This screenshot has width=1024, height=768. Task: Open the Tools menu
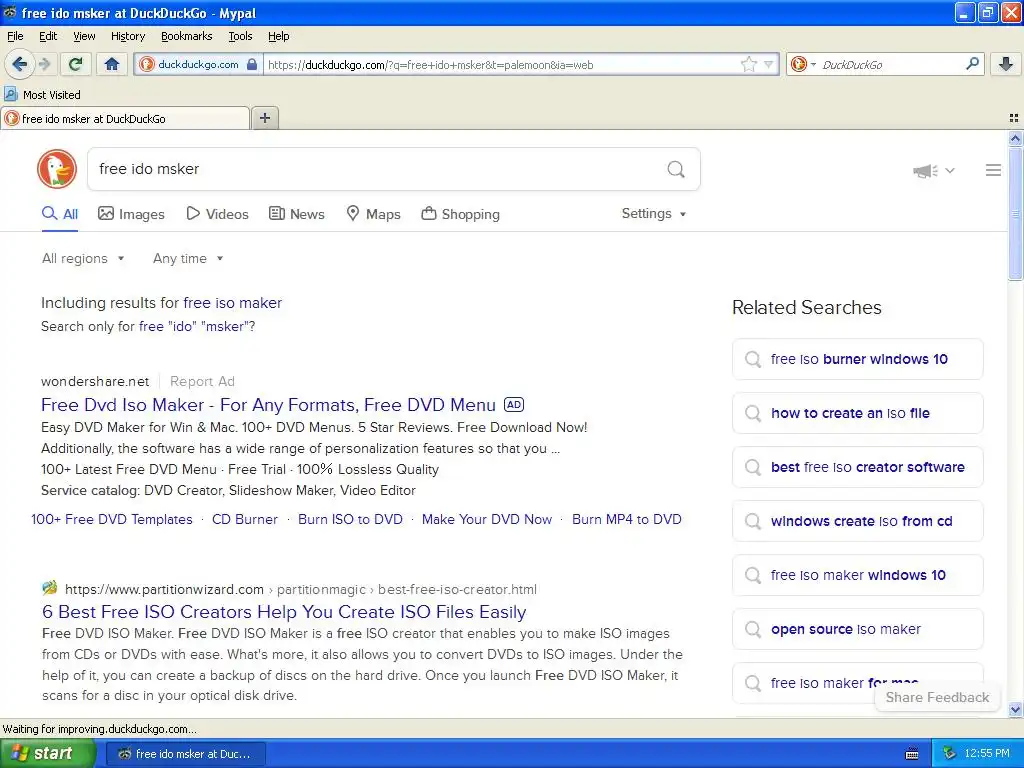click(240, 36)
